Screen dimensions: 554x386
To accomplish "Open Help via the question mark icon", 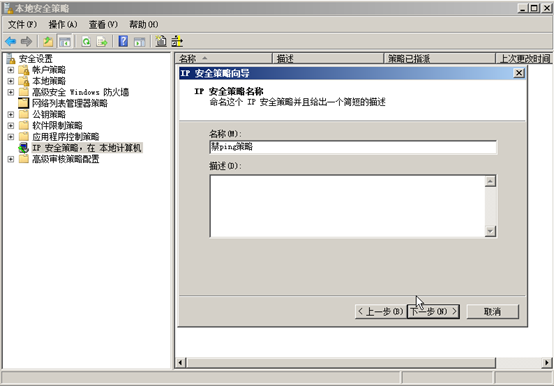I will [123, 41].
